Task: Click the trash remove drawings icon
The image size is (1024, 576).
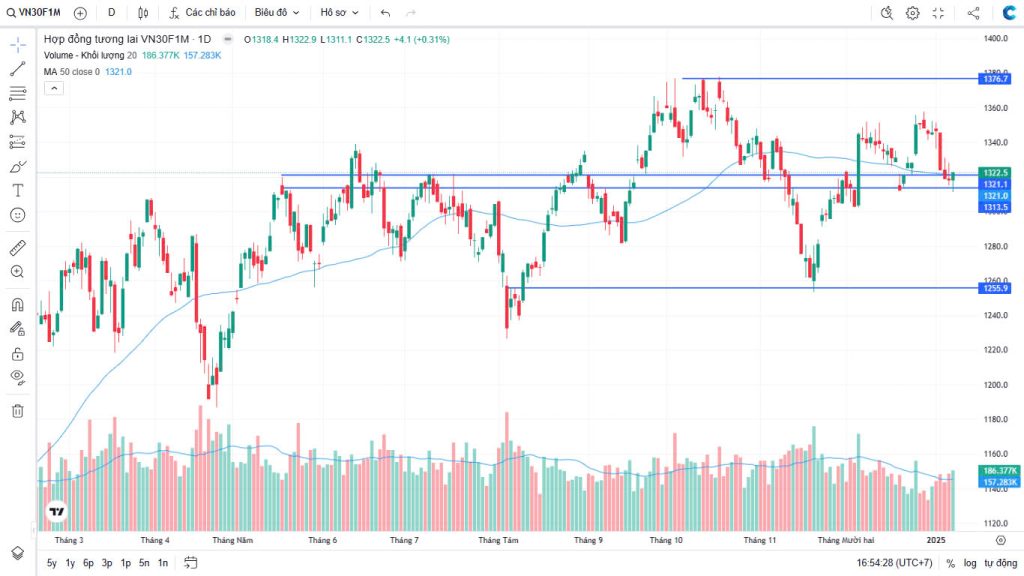Action: (17, 410)
